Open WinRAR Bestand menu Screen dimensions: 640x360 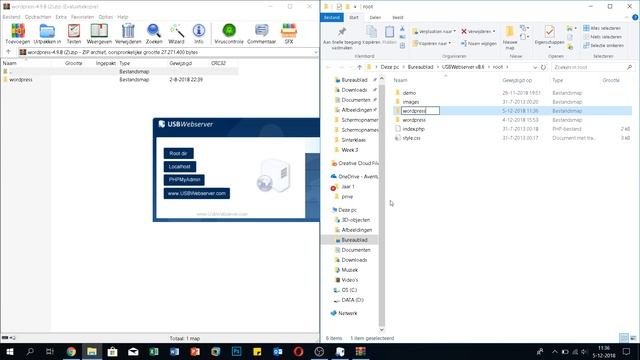[11, 17]
